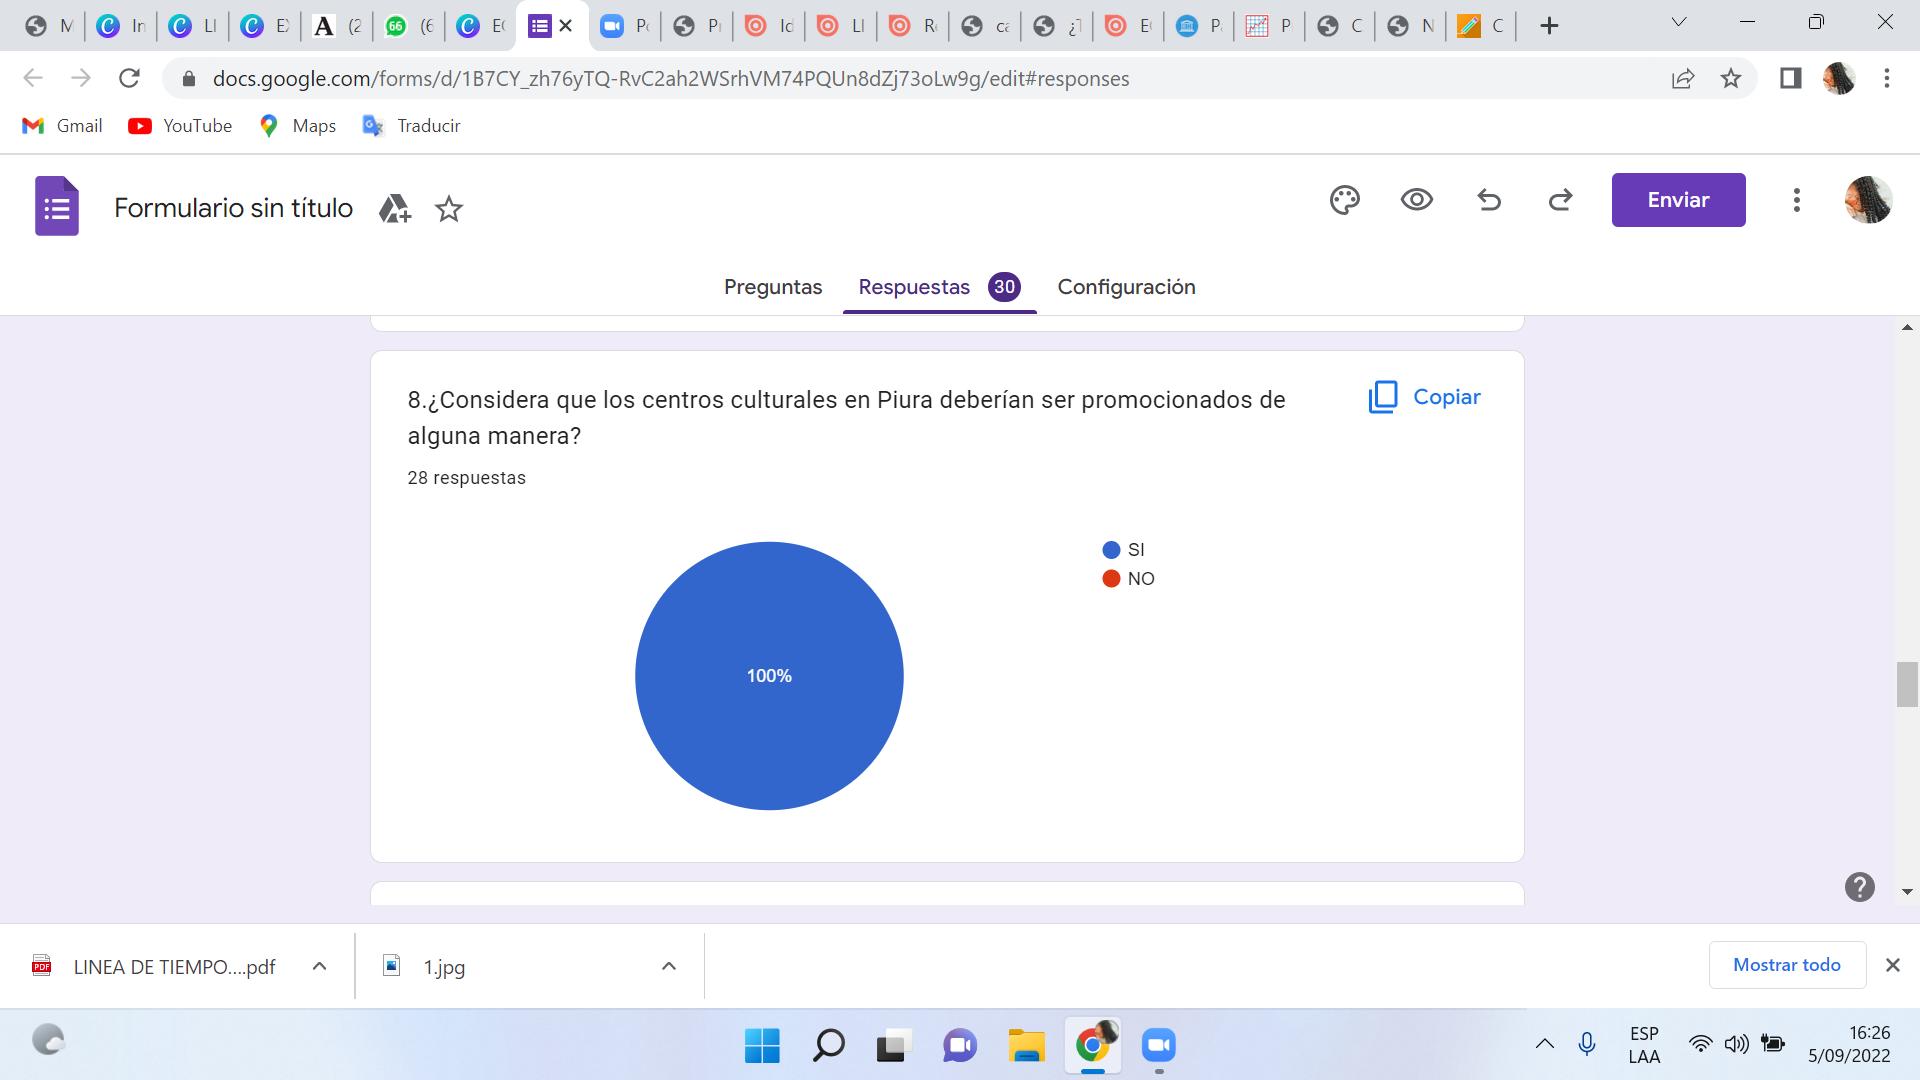This screenshot has height=1080, width=1920.
Task: Open Task View on the taskbar
Action: coord(894,1046)
